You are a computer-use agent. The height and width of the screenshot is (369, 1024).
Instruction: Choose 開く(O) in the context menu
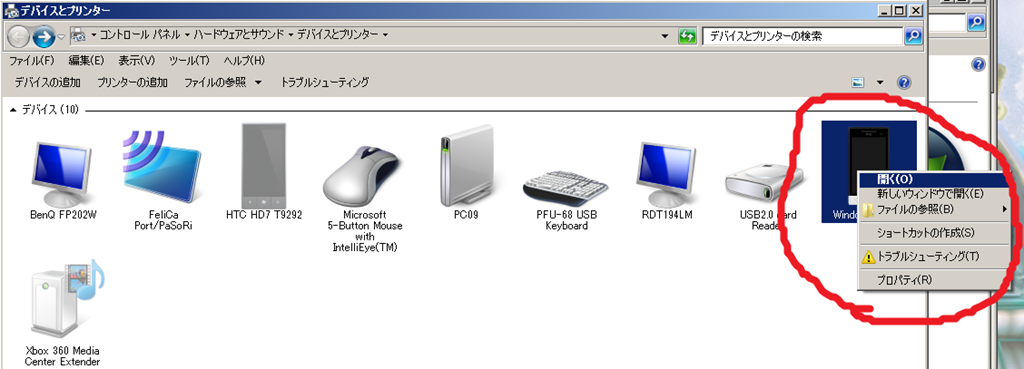[x=933, y=179]
